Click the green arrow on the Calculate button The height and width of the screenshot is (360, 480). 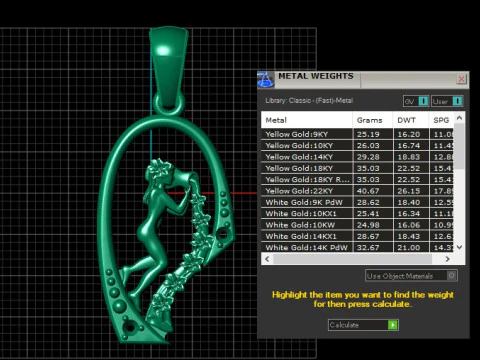393,325
